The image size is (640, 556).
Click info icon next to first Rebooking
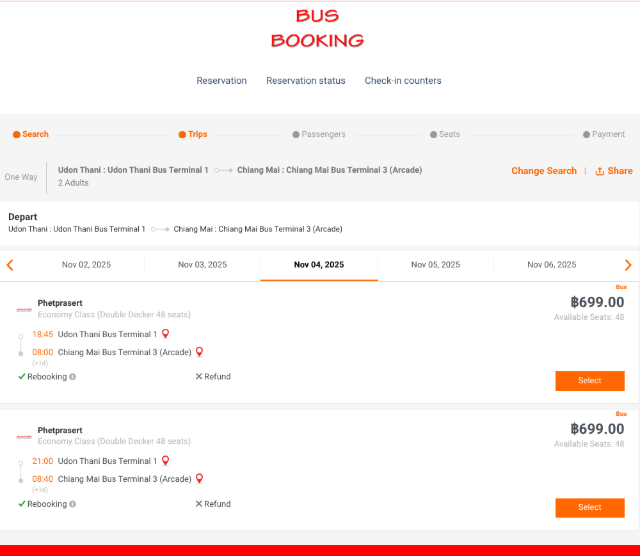(x=72, y=377)
